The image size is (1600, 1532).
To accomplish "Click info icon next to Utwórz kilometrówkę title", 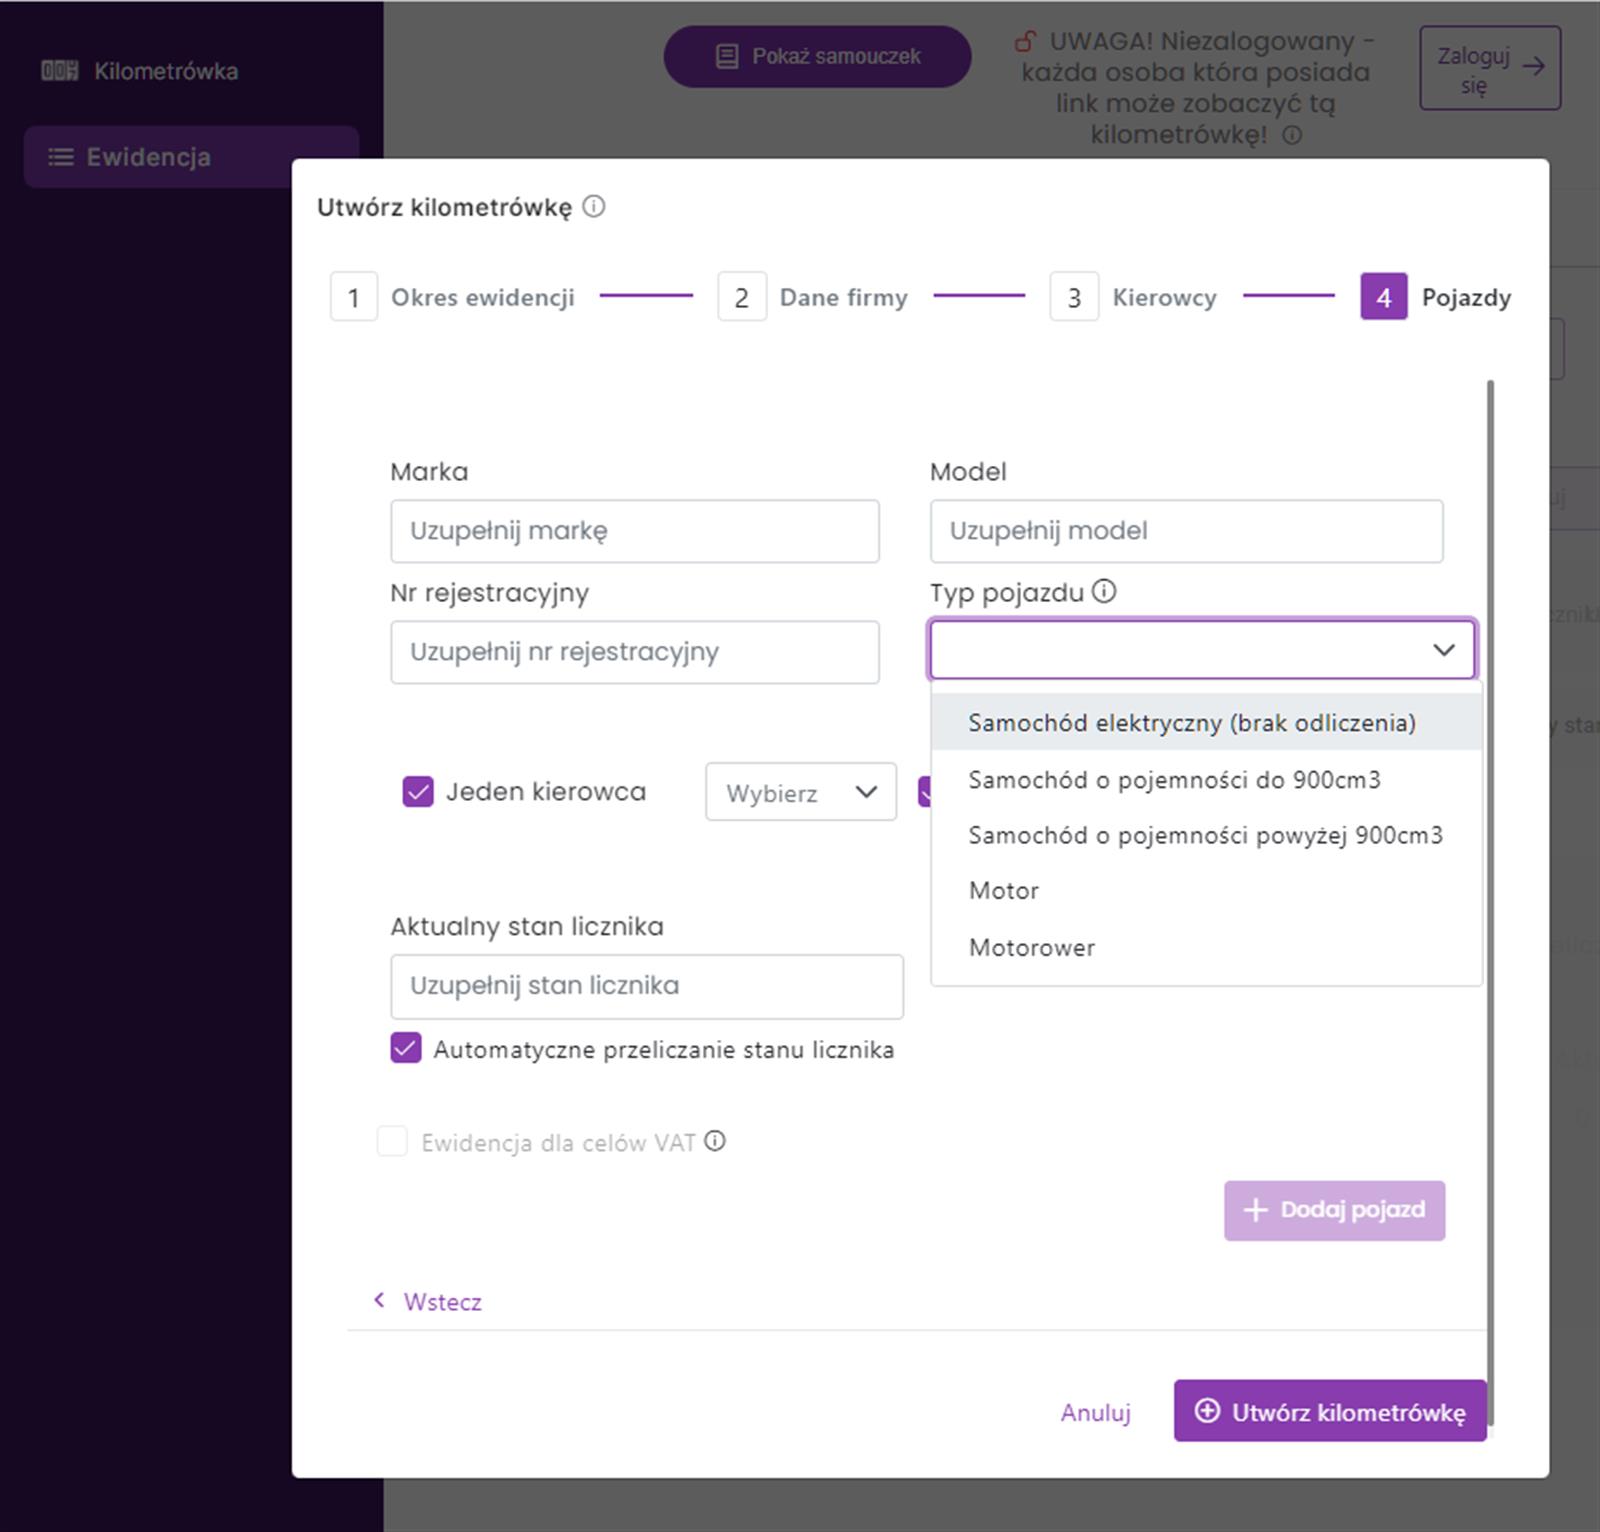I will click(594, 207).
